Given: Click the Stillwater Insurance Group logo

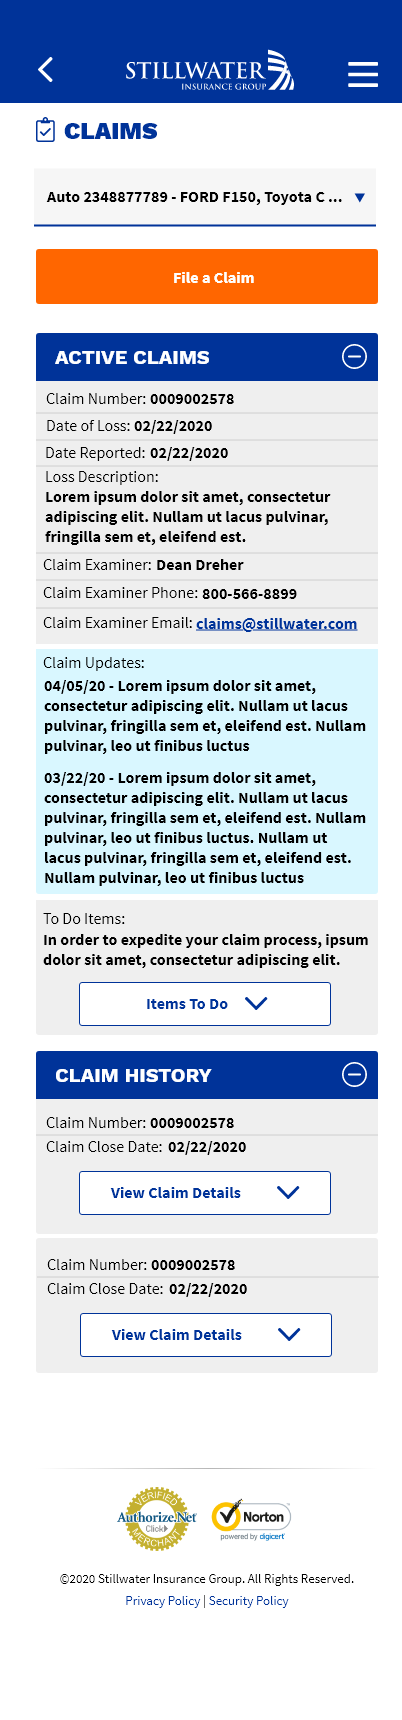Looking at the screenshot, I should tap(210, 71).
